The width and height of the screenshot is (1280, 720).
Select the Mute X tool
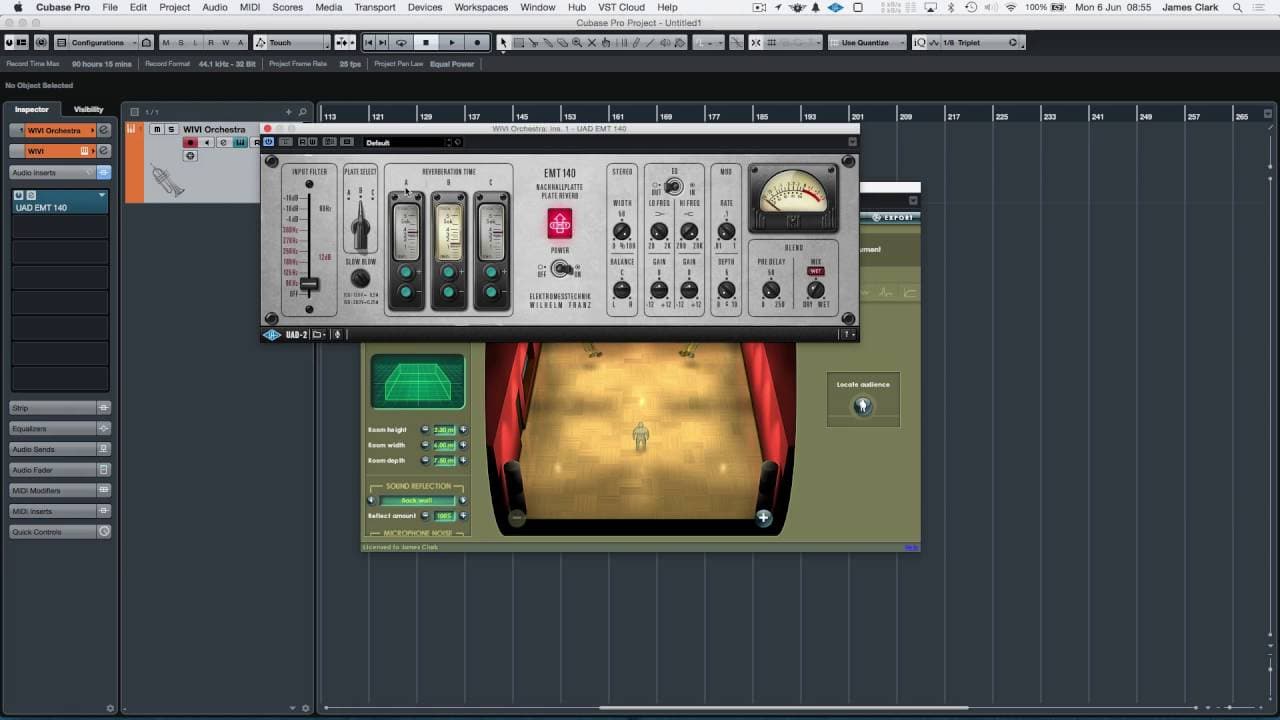tap(592, 43)
